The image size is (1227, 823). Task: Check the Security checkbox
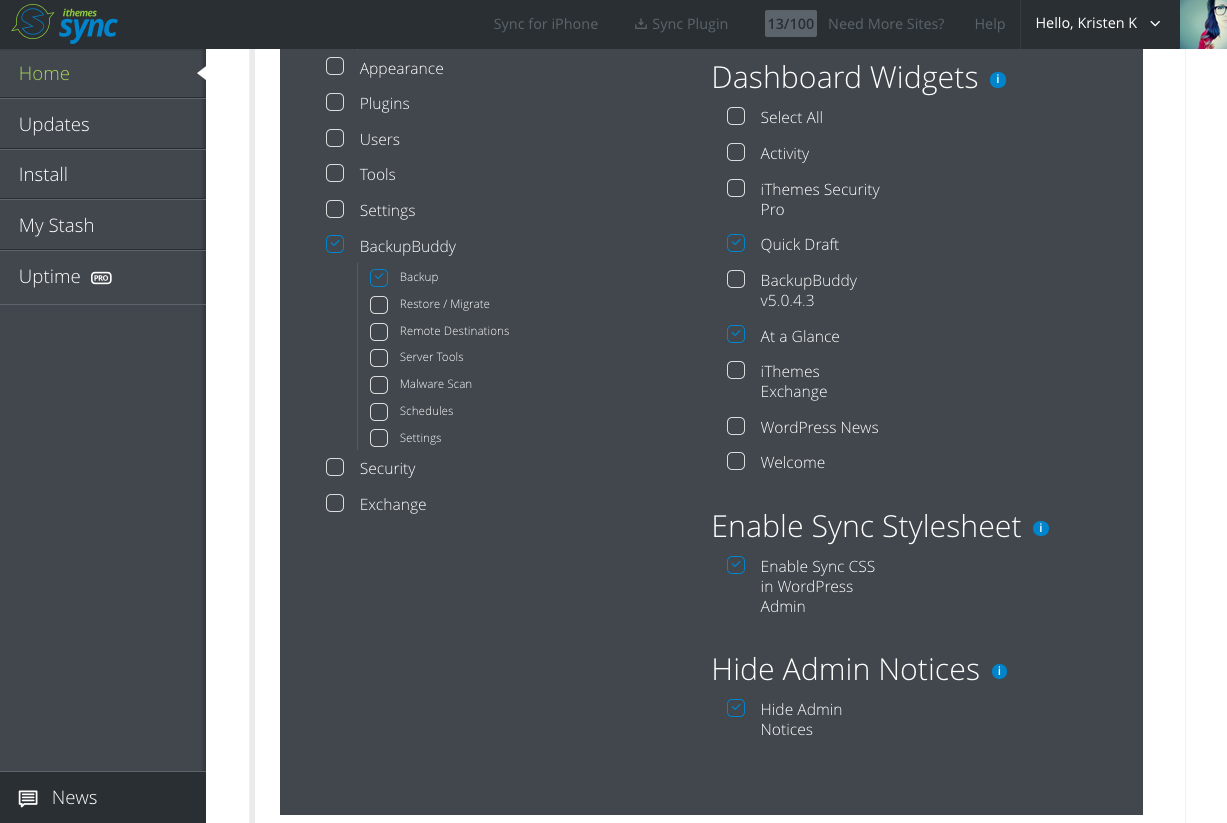click(335, 467)
